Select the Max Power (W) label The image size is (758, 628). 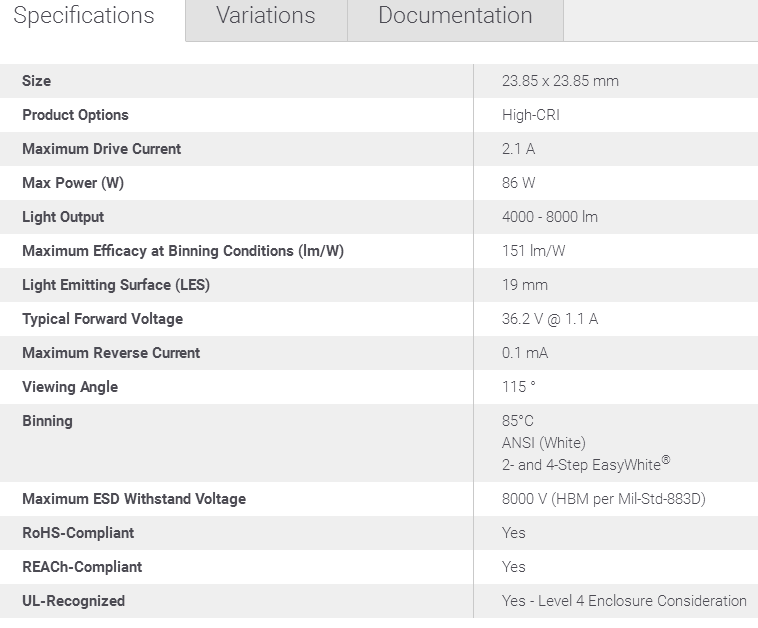click(73, 183)
